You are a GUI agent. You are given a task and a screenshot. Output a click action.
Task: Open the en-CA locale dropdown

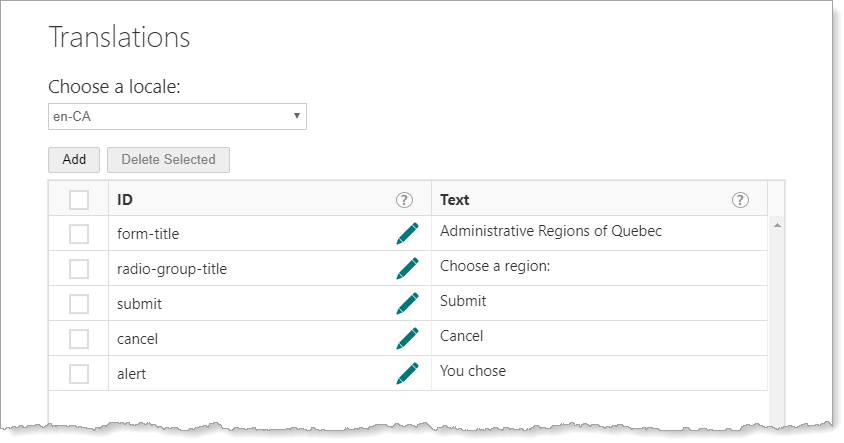click(177, 116)
